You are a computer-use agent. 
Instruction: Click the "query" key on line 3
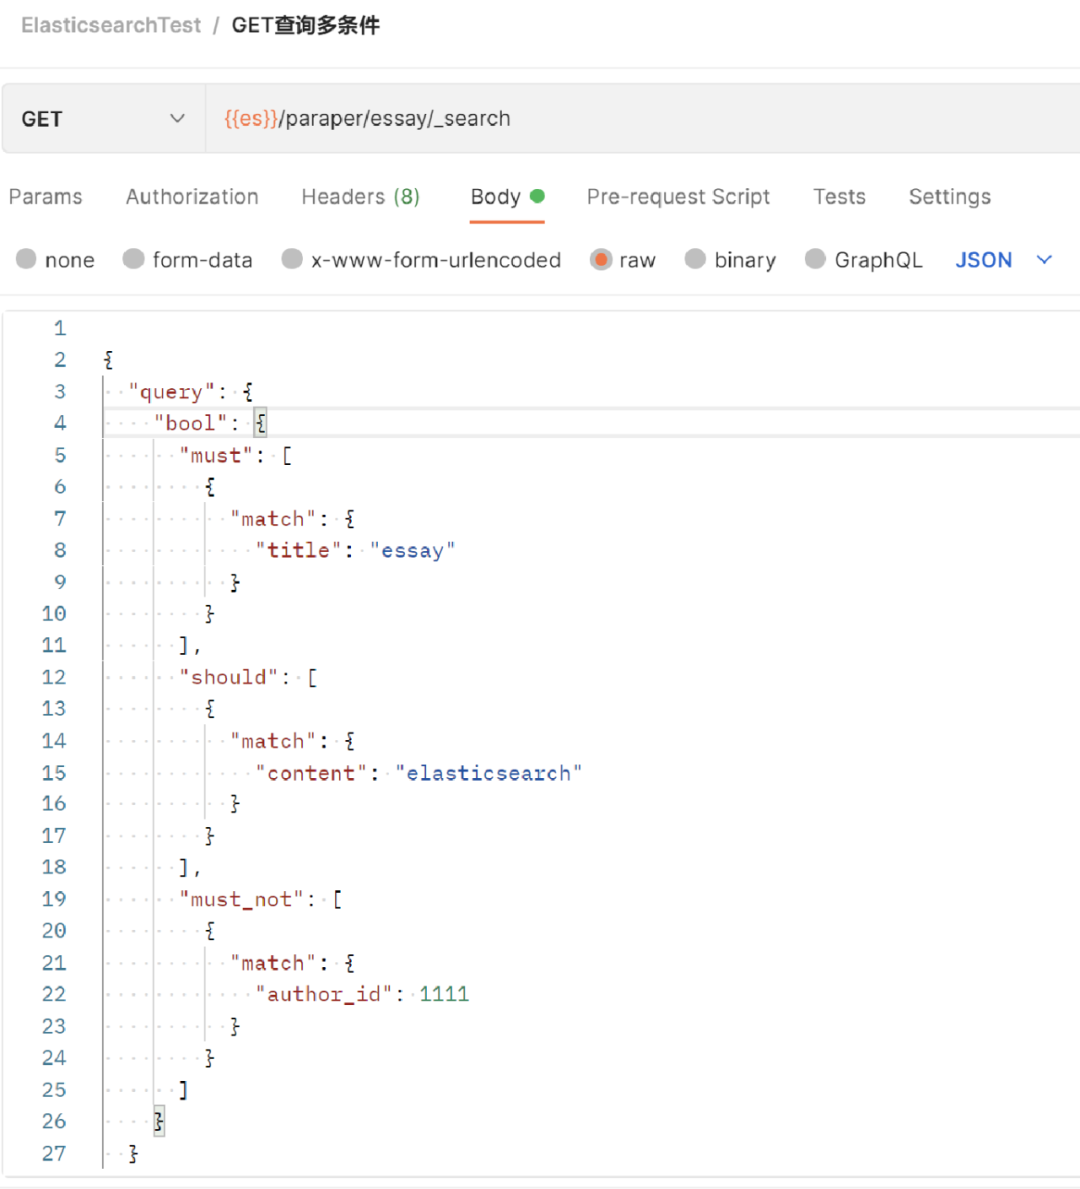point(172,392)
